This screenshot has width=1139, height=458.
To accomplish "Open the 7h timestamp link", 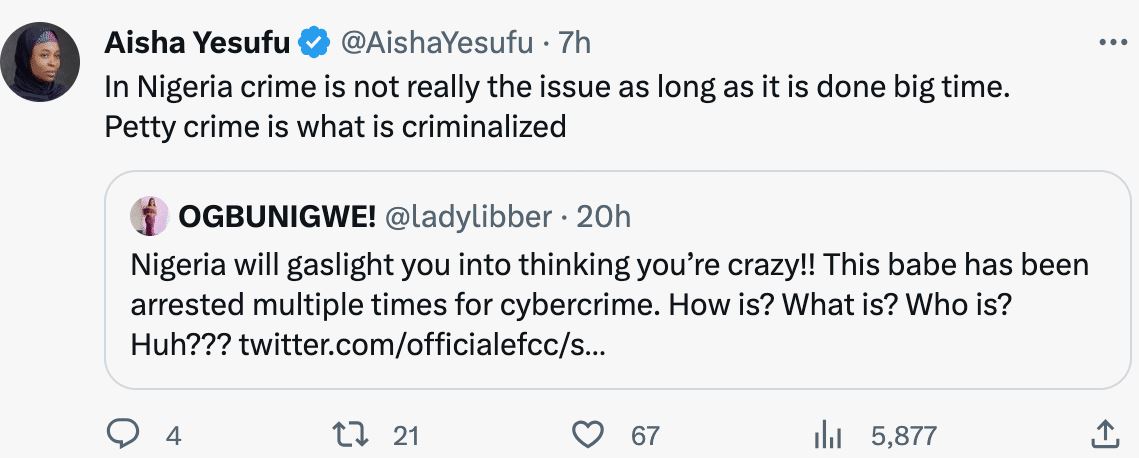I will coord(574,43).
